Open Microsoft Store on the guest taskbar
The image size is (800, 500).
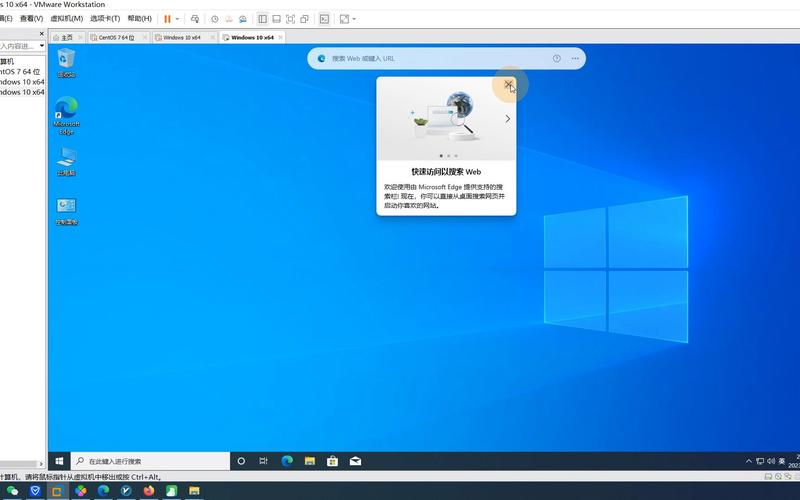pos(333,461)
